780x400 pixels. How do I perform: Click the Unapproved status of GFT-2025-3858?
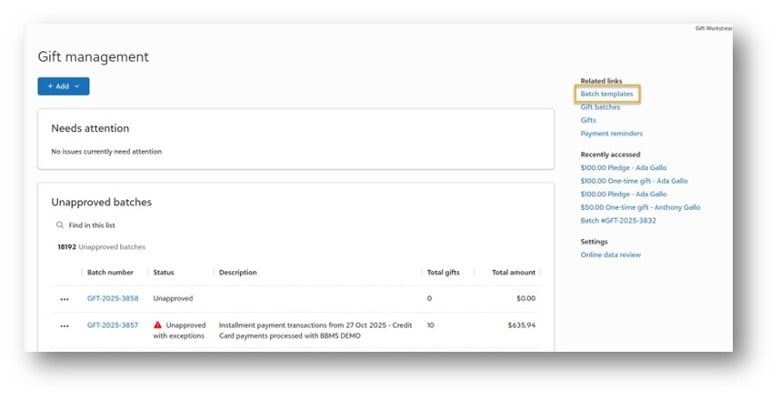click(x=173, y=299)
